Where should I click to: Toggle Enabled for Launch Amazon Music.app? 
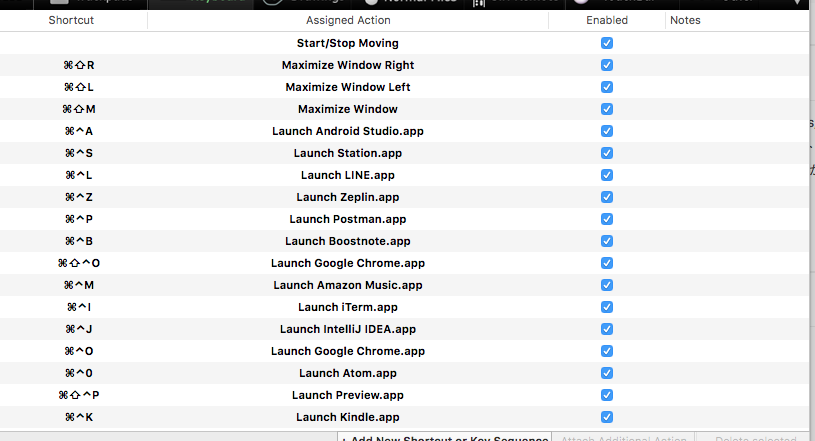coord(607,285)
